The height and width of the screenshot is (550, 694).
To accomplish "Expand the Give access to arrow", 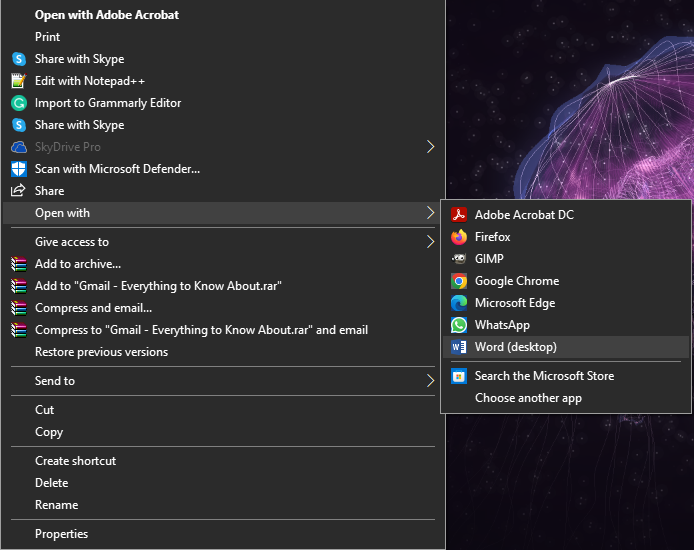I will 430,242.
